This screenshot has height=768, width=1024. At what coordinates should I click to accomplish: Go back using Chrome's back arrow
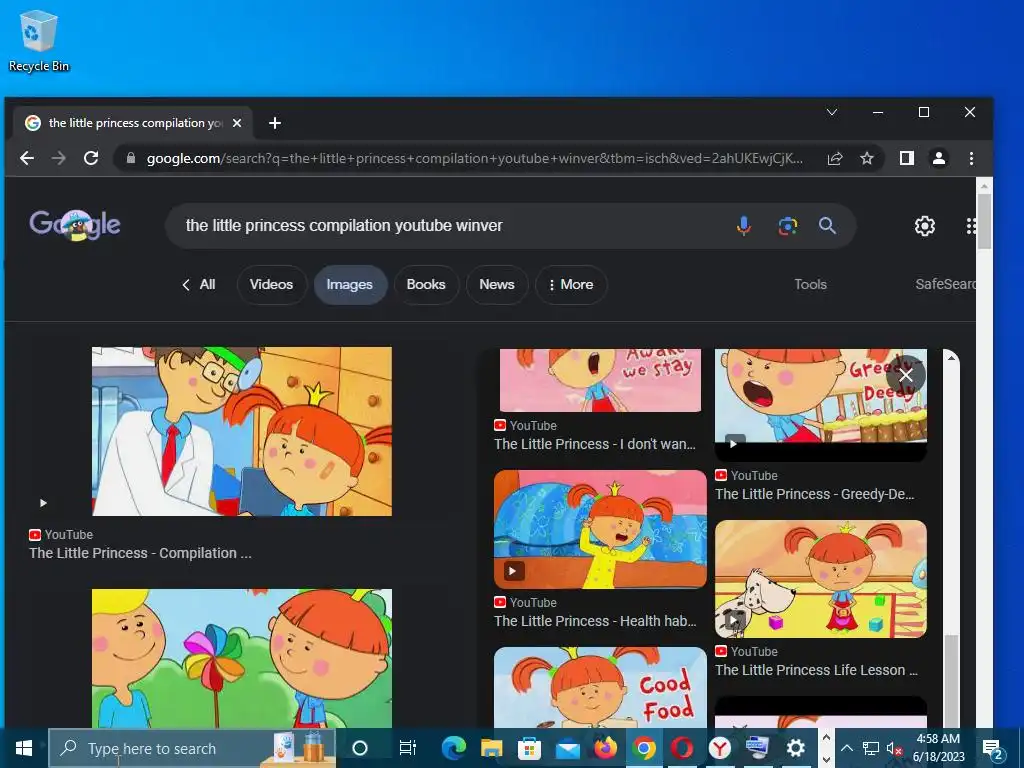pyautogui.click(x=27, y=158)
